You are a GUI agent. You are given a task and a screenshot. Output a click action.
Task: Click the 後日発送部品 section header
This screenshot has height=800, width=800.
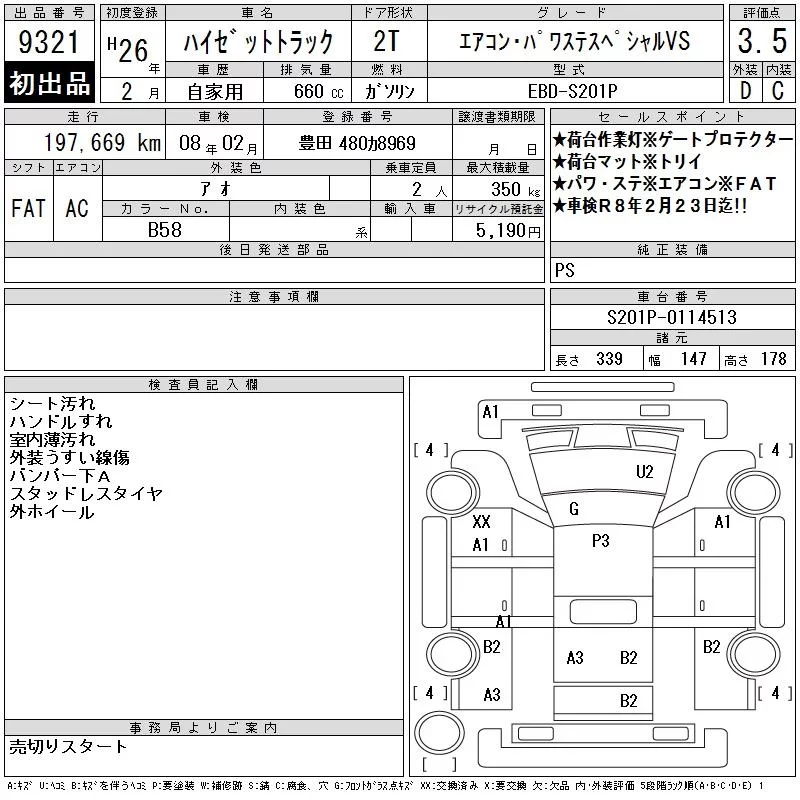274,249
